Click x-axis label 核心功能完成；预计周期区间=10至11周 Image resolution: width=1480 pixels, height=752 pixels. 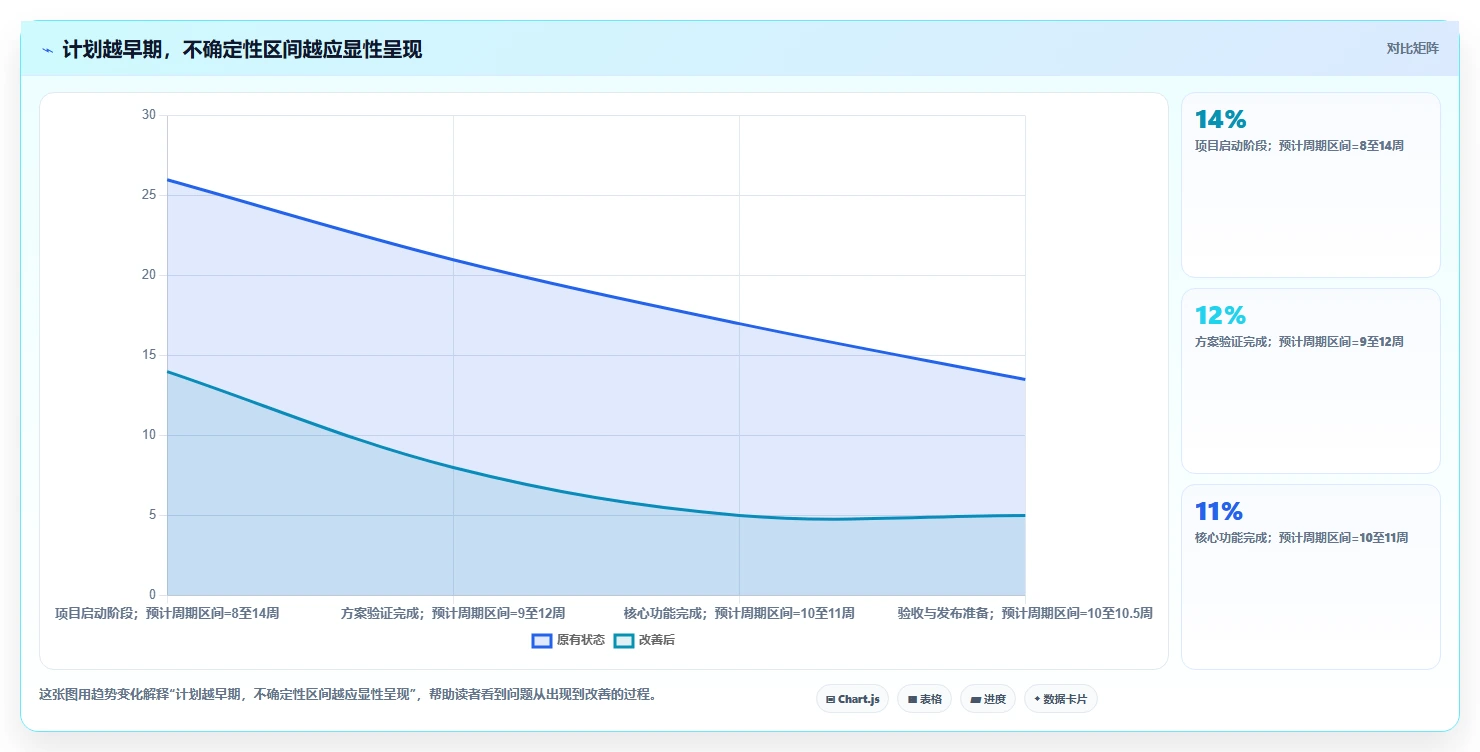tap(739, 613)
